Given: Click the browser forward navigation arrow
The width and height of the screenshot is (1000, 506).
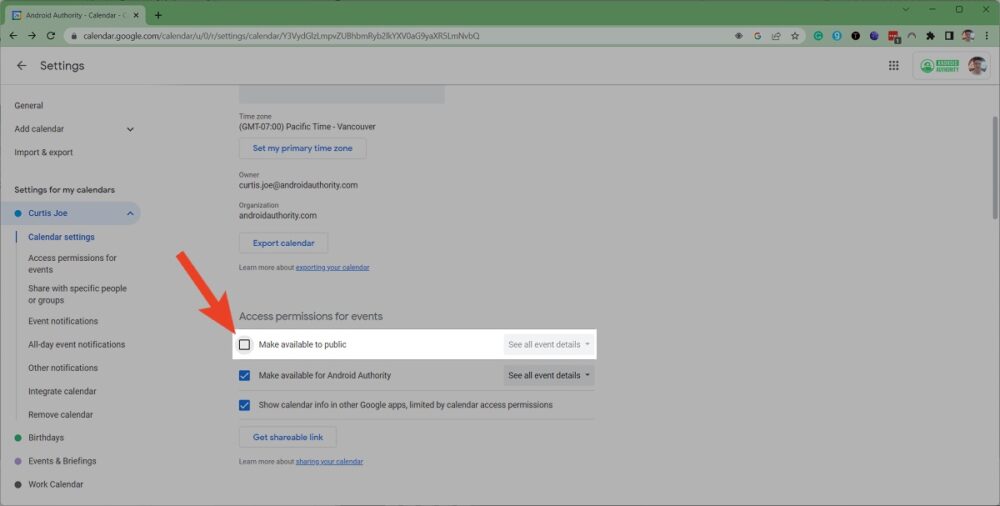Looking at the screenshot, I should [32, 36].
